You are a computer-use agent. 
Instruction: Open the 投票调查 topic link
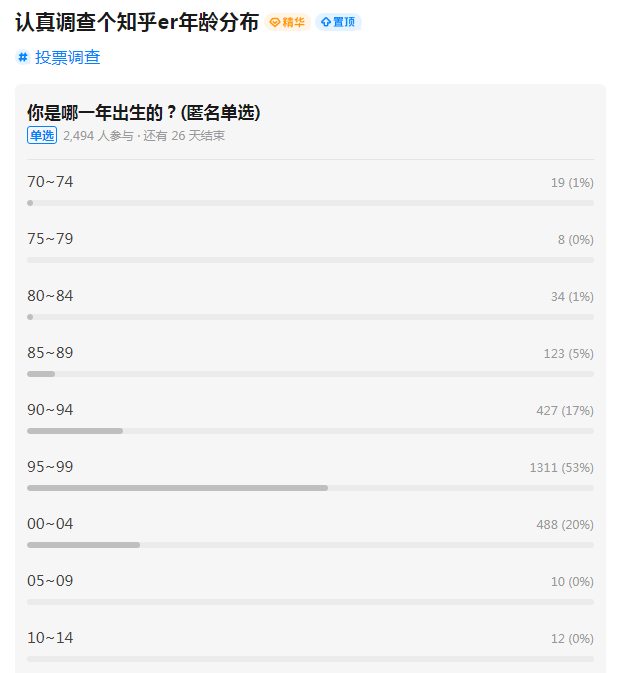click(x=68, y=57)
